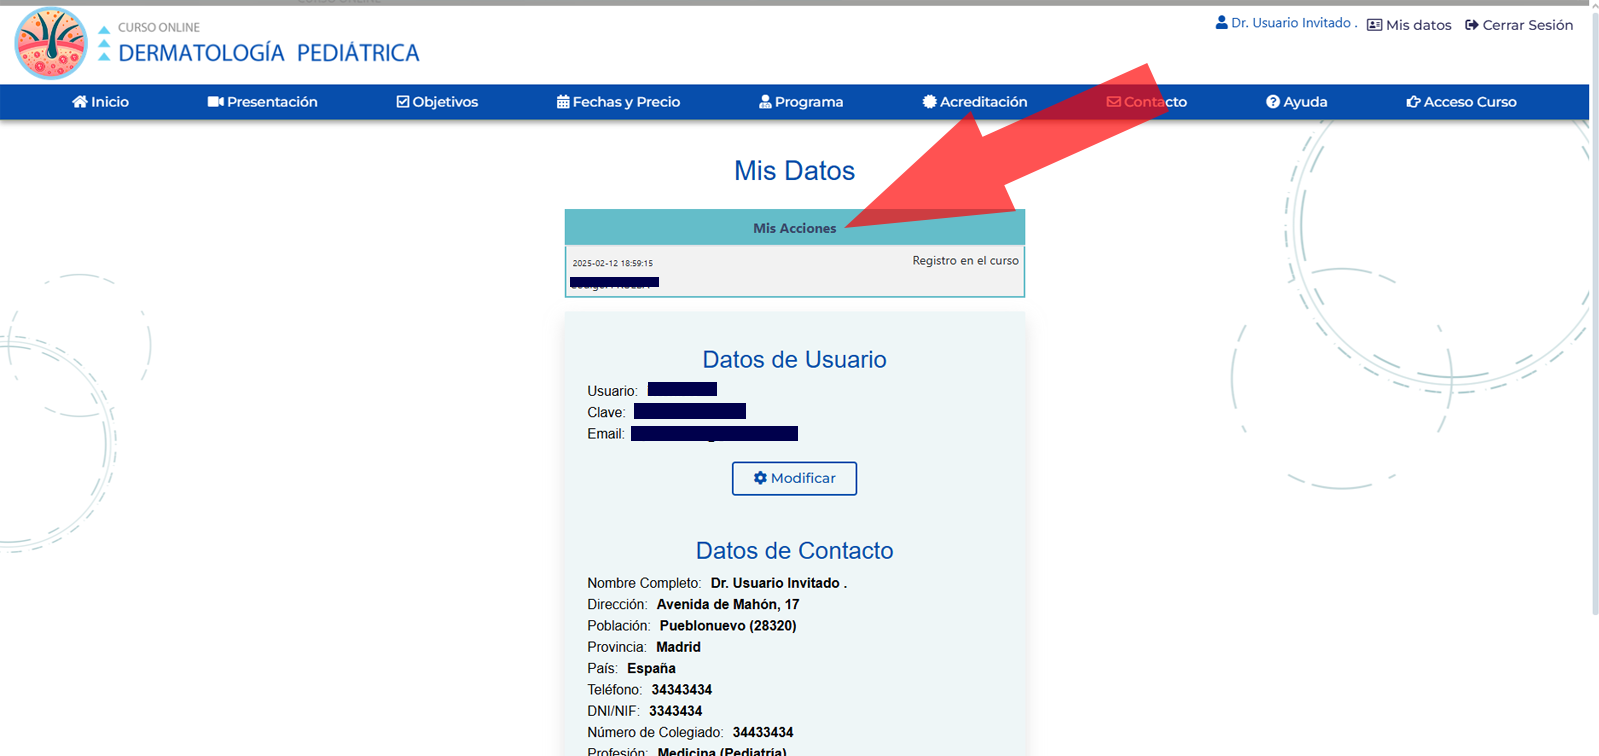Open the Acreditación menu item

tap(982, 102)
